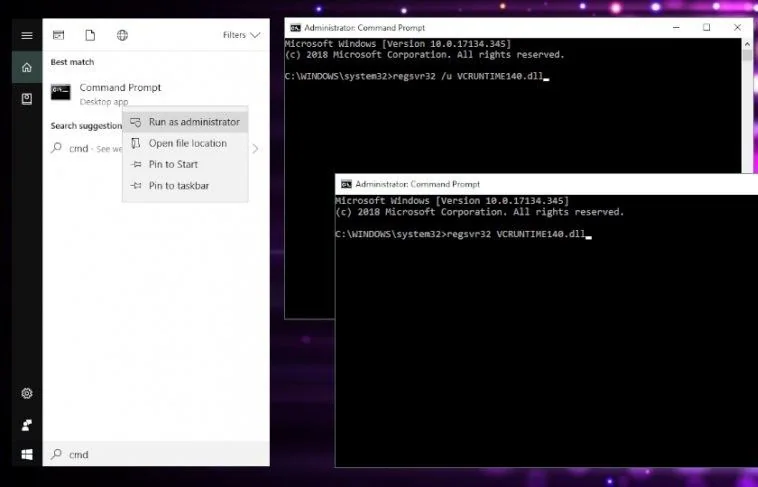This screenshot has width=758, height=487.
Task: Select Pin to Start option
Action: (x=185, y=164)
